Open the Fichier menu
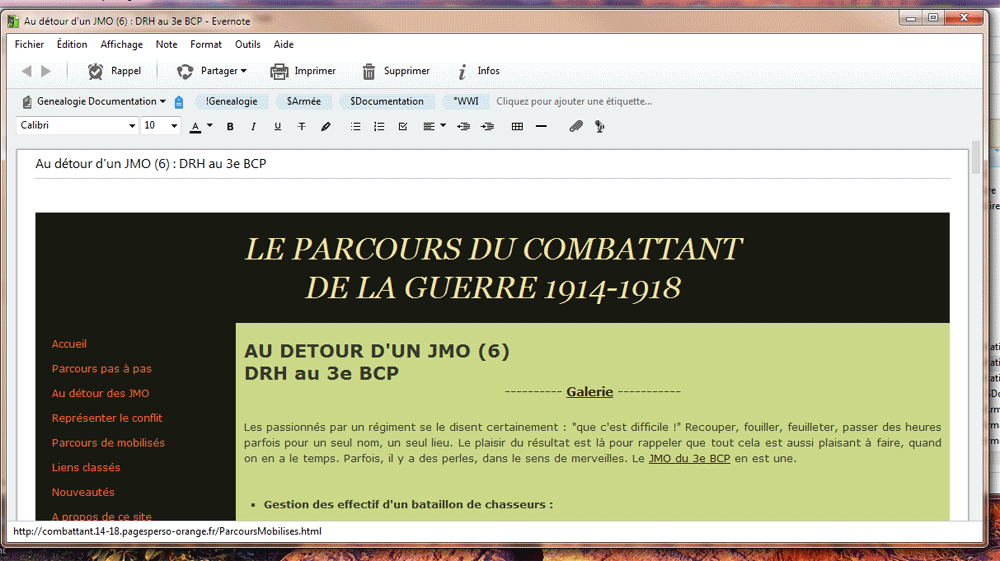Viewport: 1000px width, 561px height. coord(29,45)
